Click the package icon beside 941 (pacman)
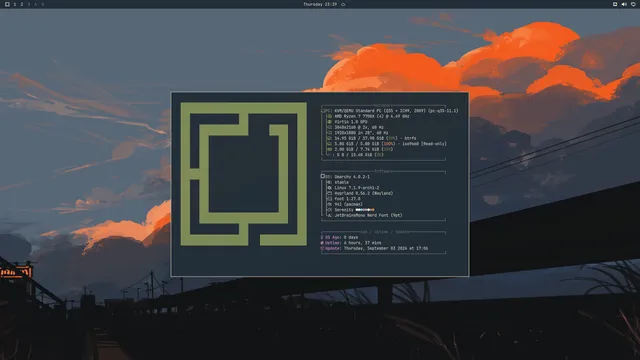 pyautogui.click(x=329, y=204)
